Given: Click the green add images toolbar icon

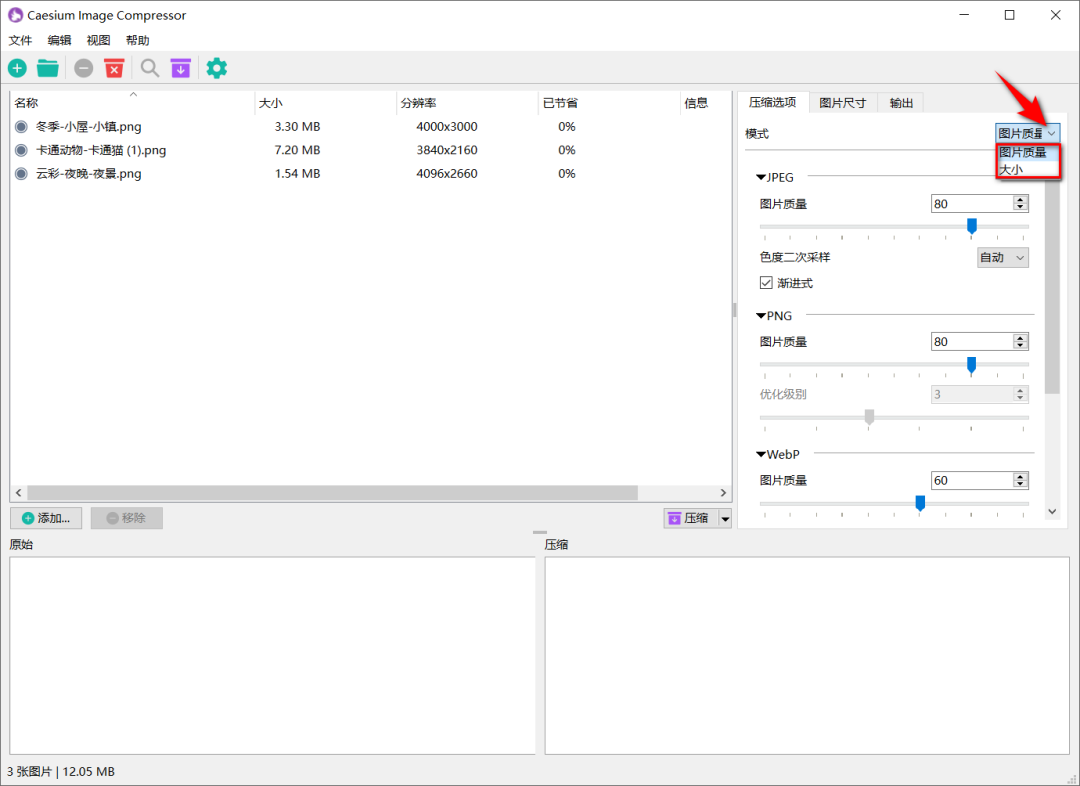Looking at the screenshot, I should pos(17,68).
